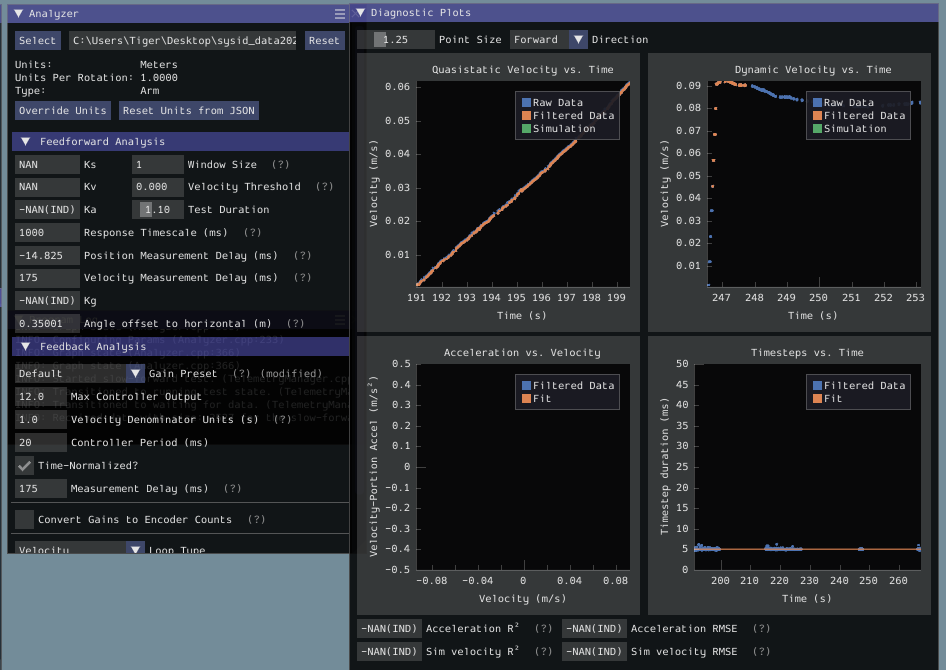The height and width of the screenshot is (670, 946).
Task: Click Reset Units from JSON
Action: [188, 110]
